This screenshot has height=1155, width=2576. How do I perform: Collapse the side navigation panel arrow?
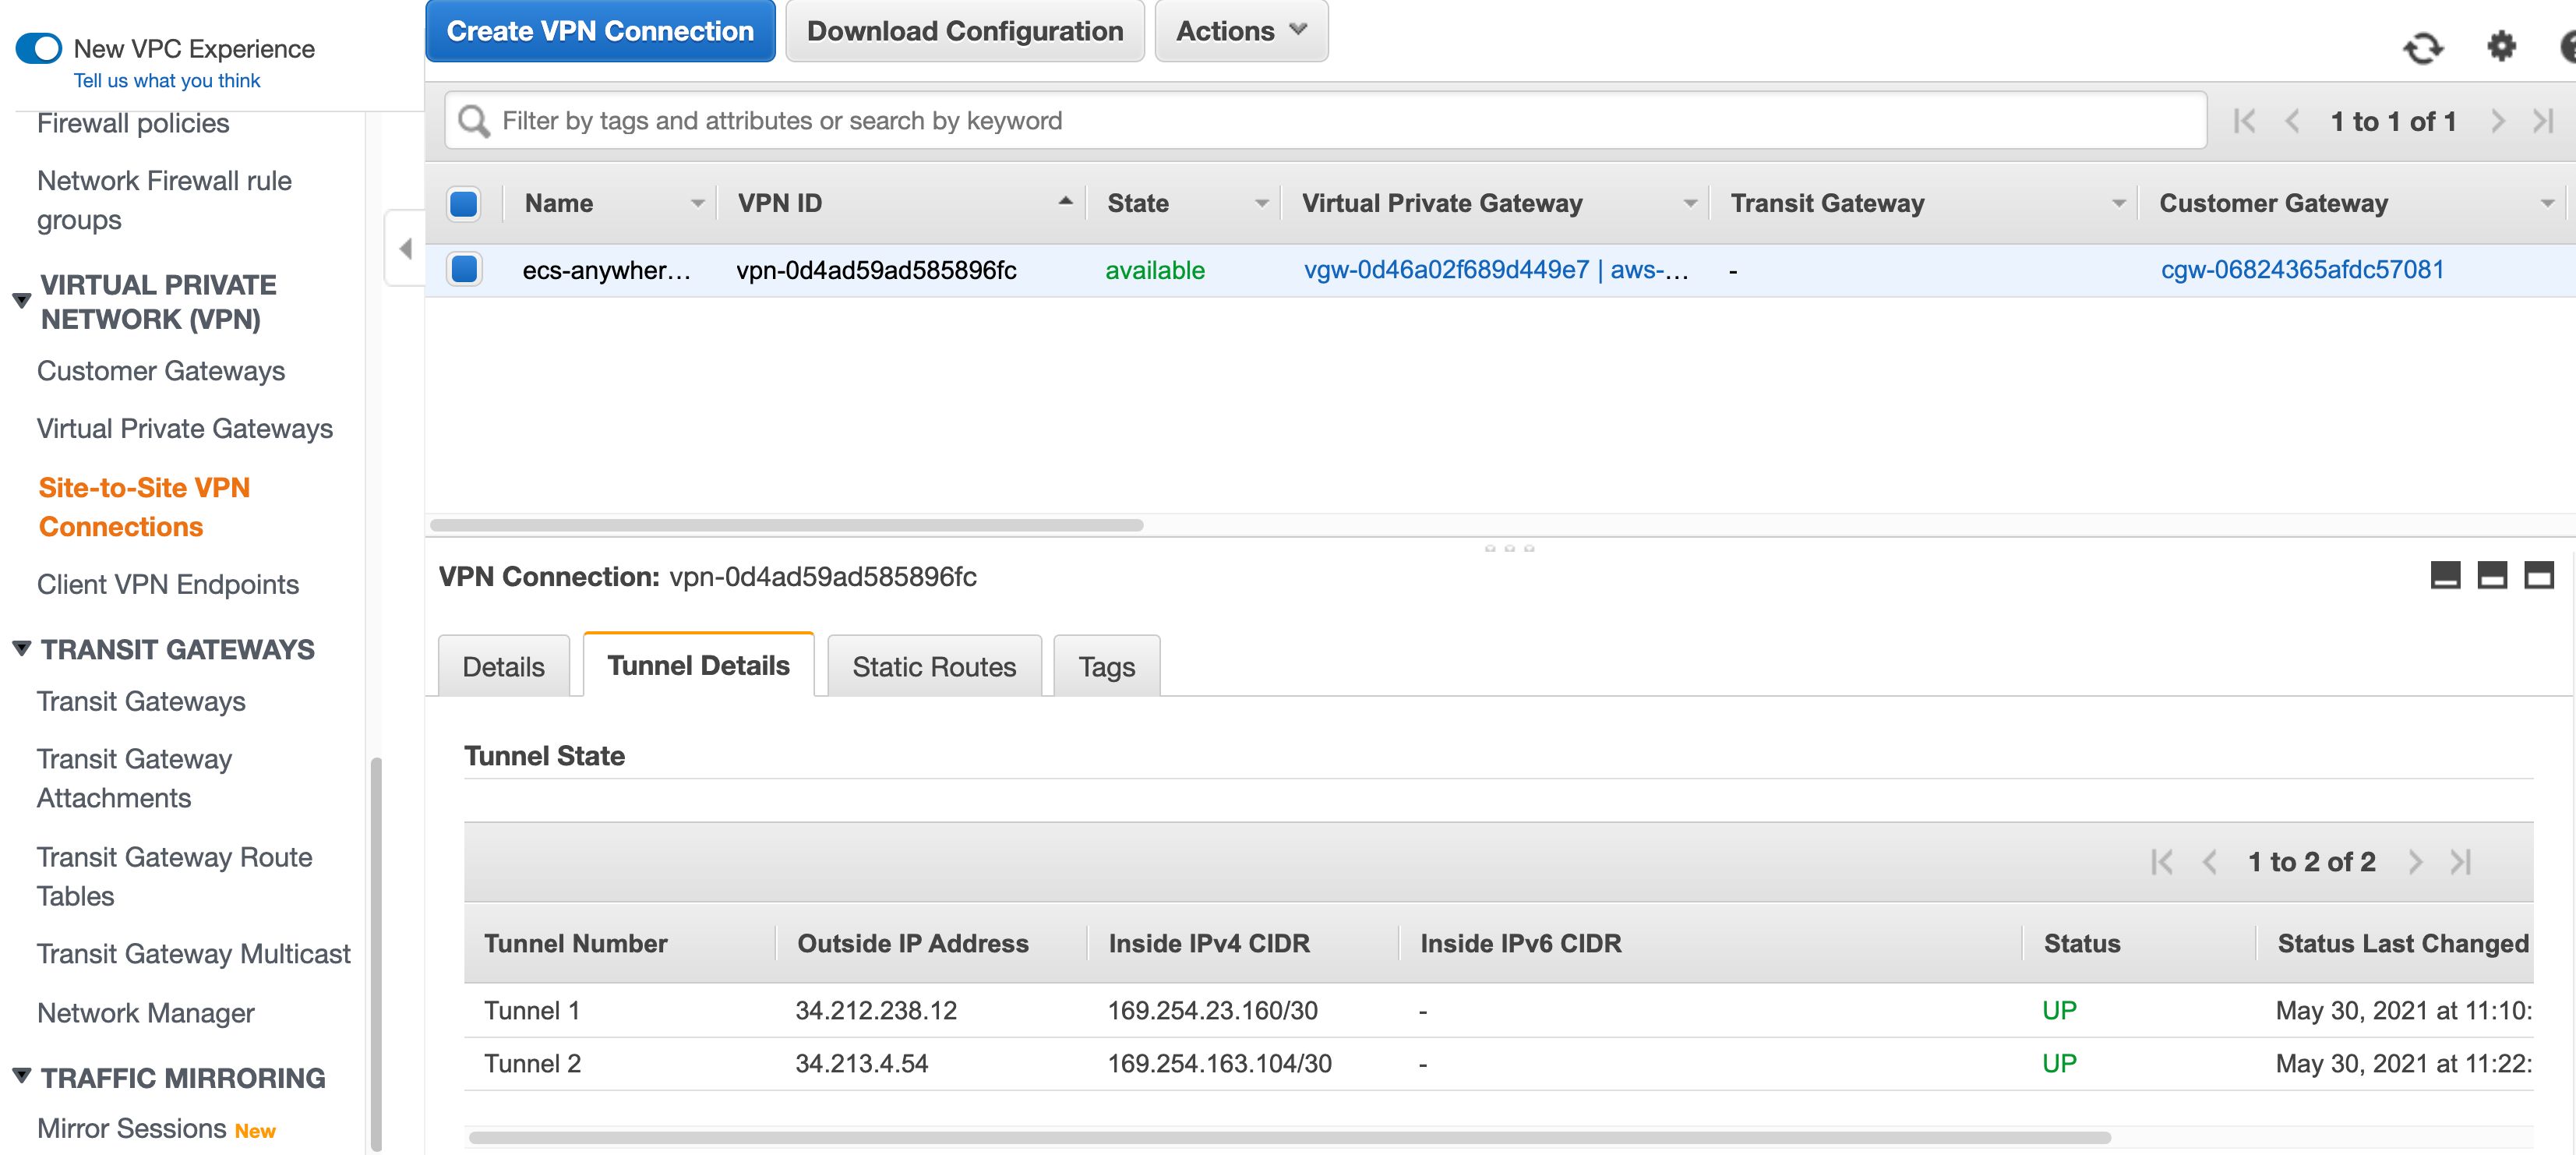(x=405, y=248)
